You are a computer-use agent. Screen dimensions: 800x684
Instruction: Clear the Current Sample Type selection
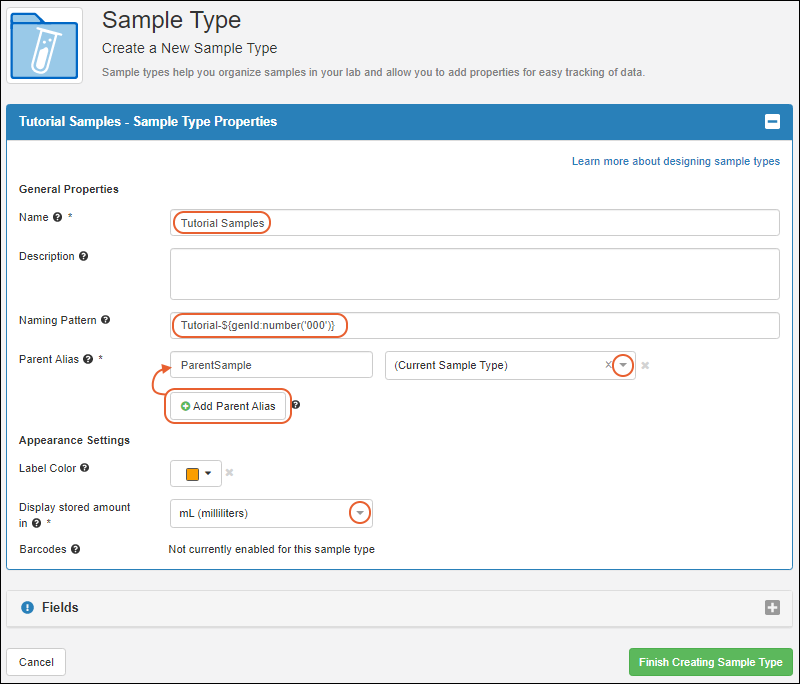tap(608, 365)
